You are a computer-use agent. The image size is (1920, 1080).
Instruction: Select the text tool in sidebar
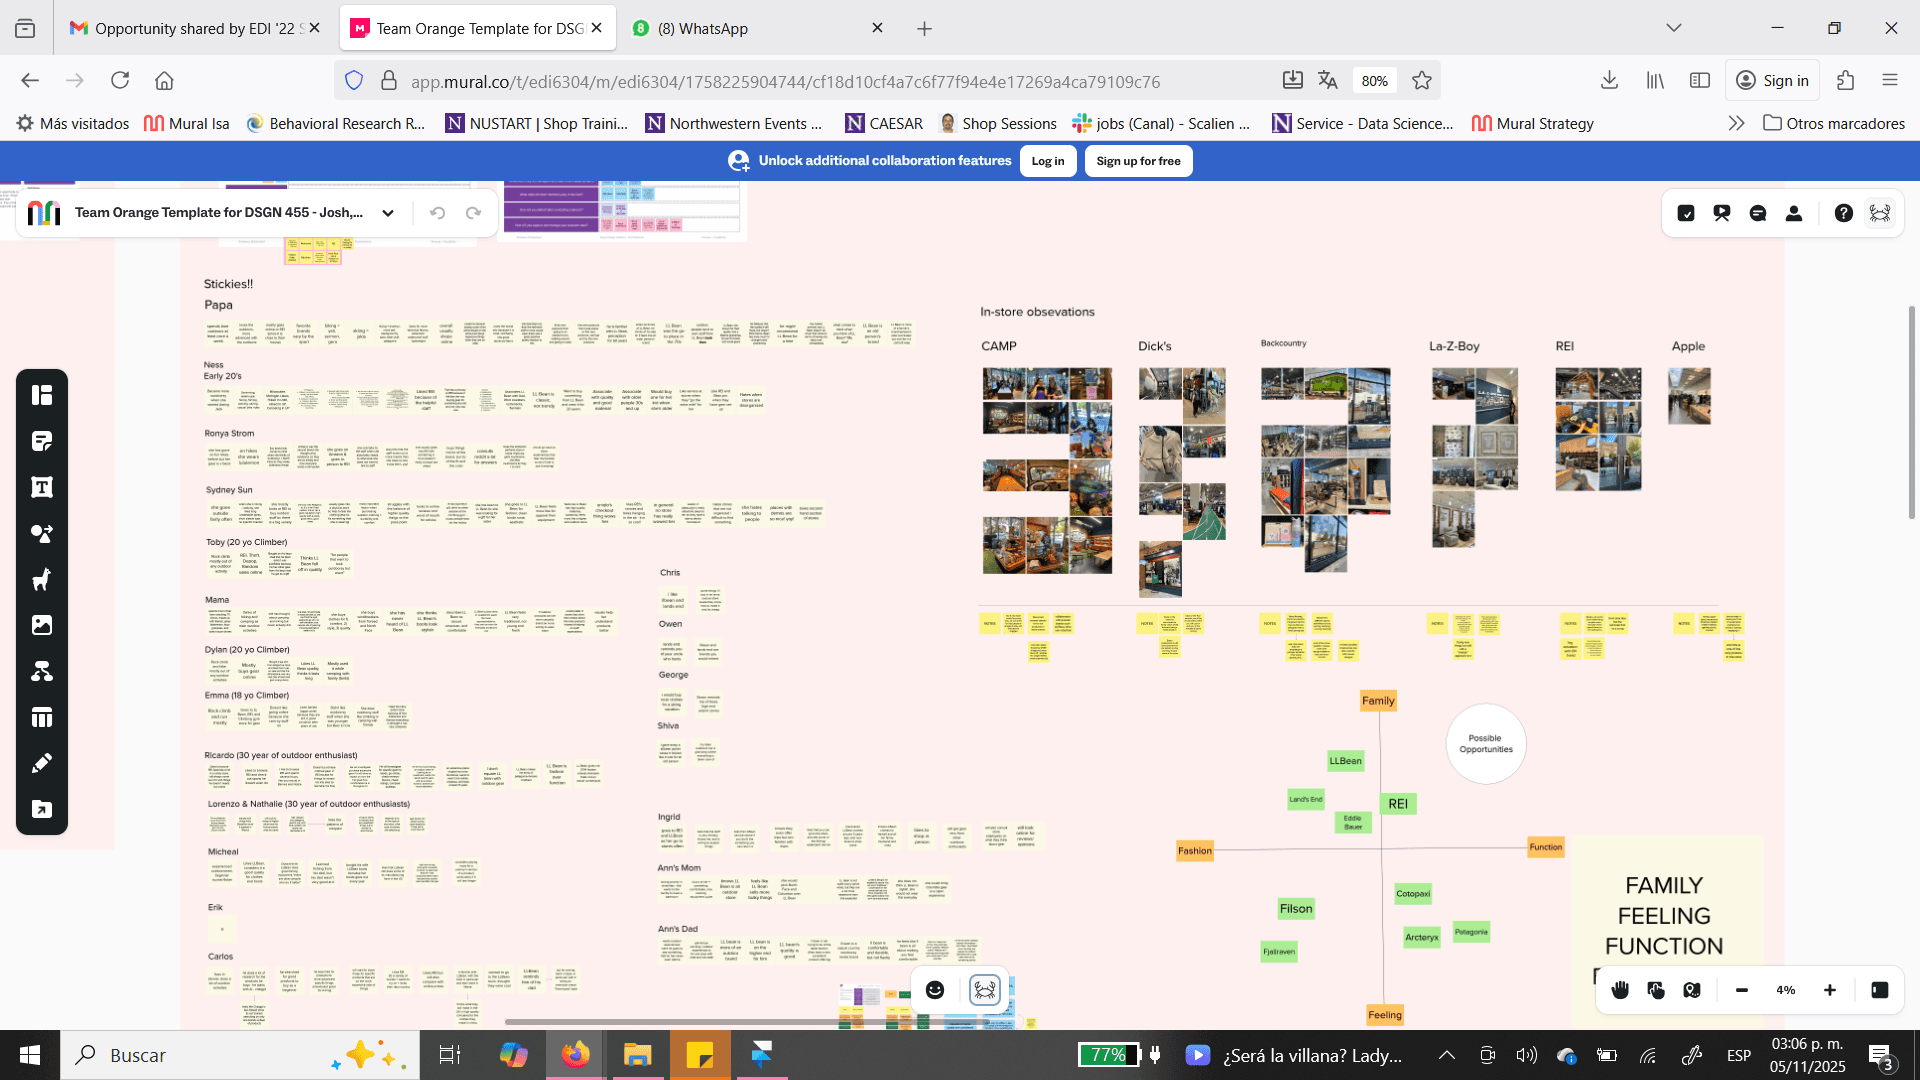(x=42, y=487)
